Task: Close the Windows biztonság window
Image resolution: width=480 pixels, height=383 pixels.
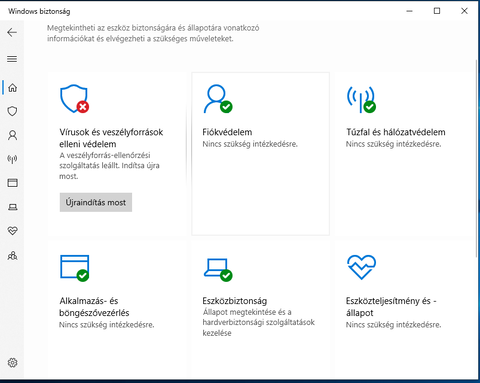Action: [464, 11]
